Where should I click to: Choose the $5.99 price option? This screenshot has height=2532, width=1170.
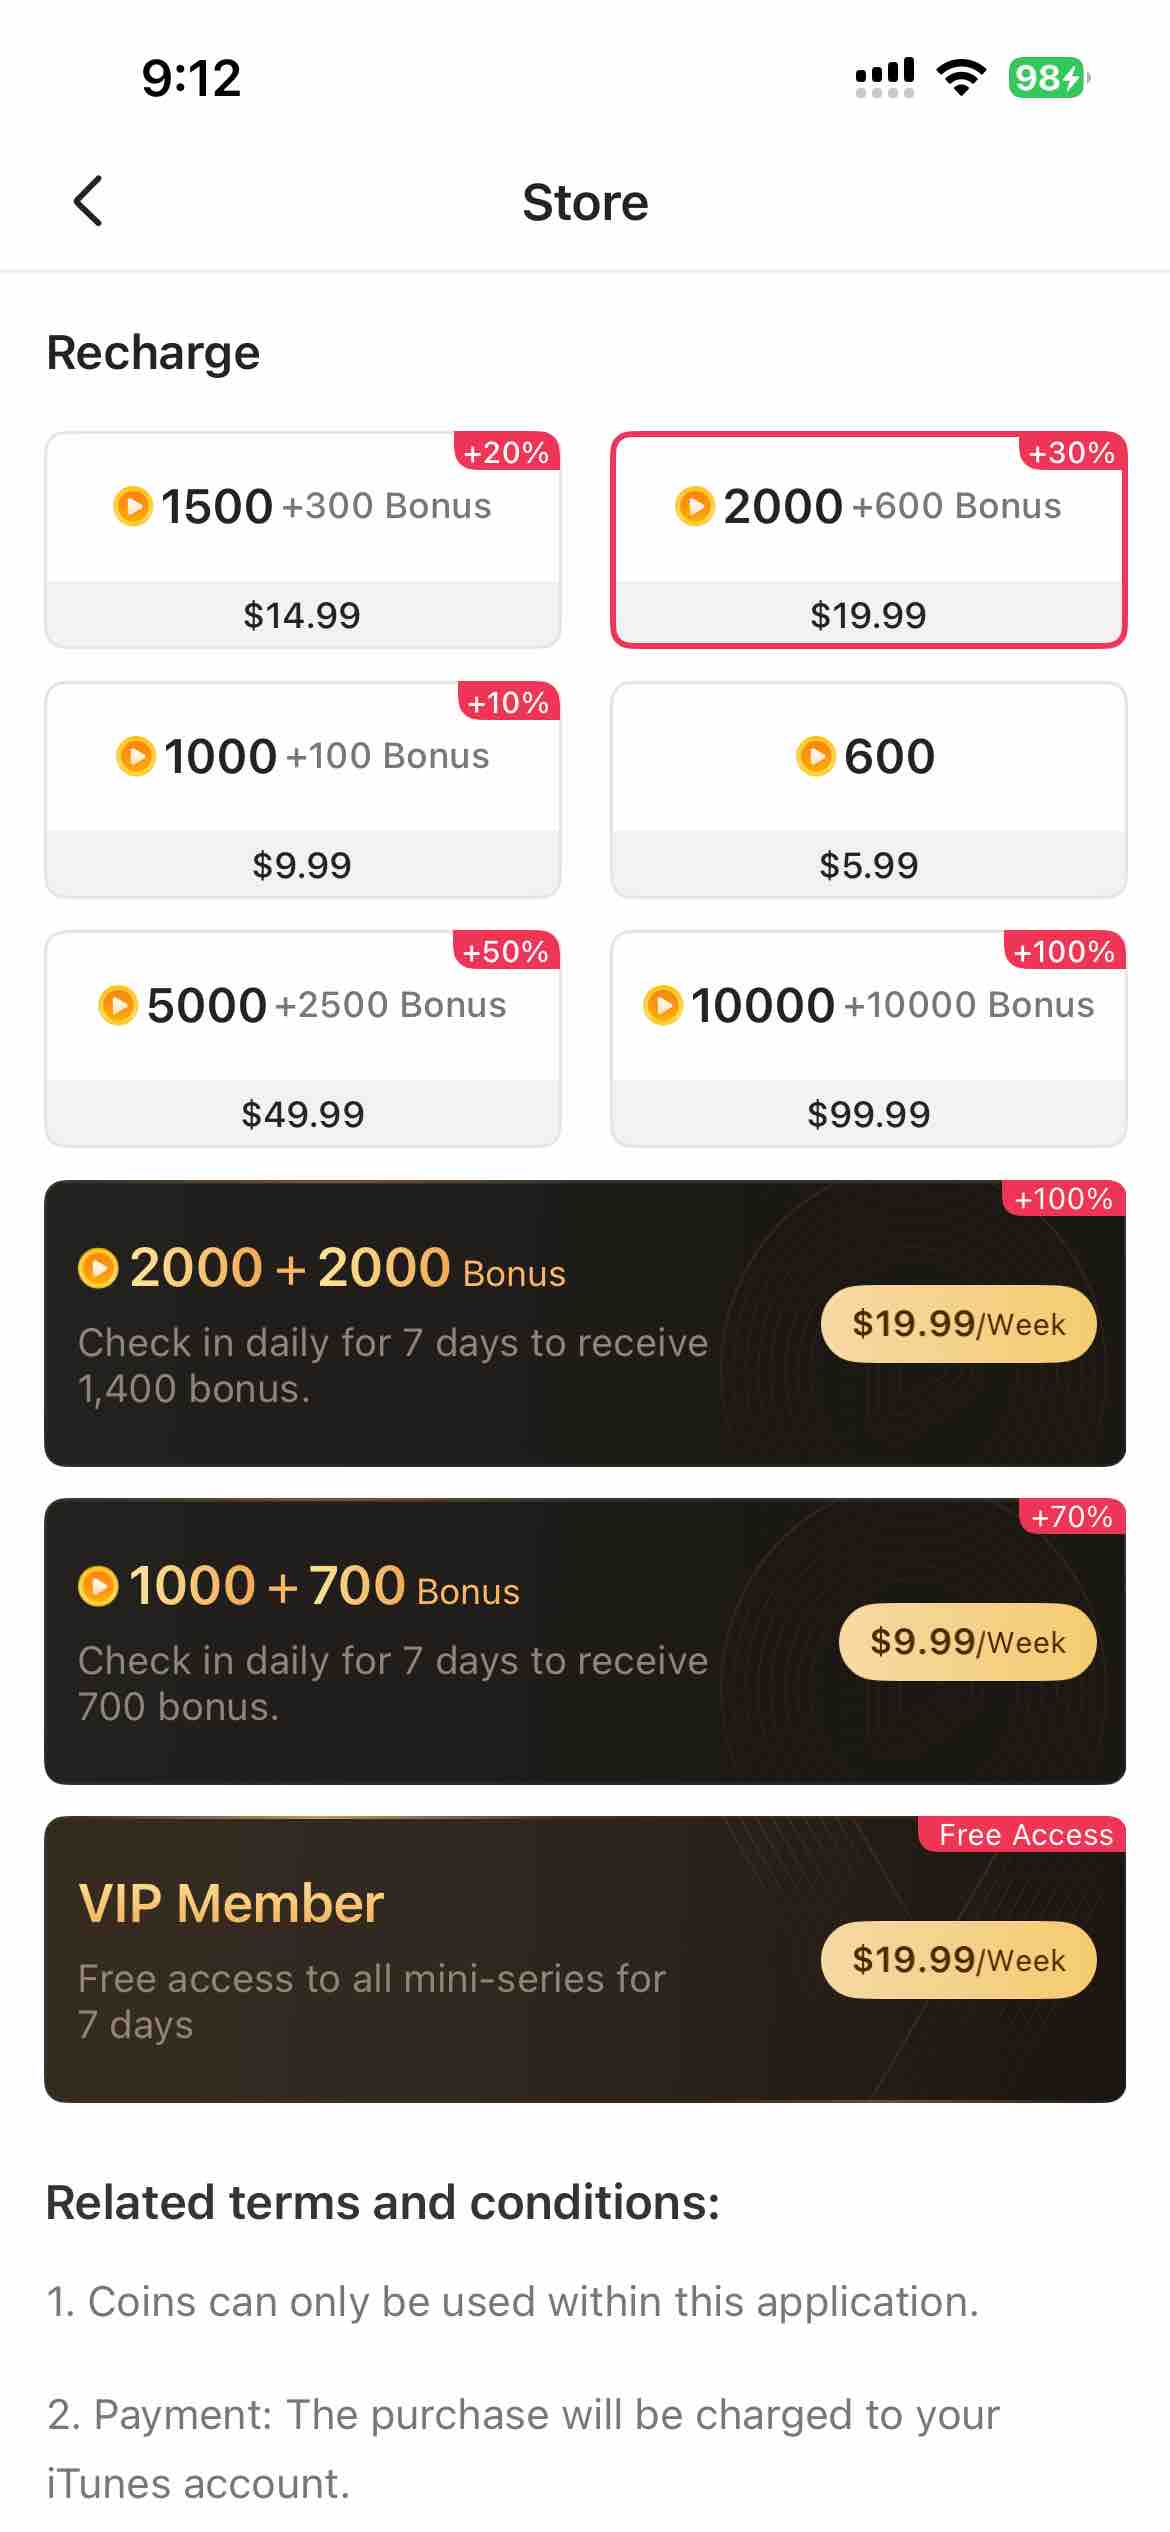click(868, 865)
